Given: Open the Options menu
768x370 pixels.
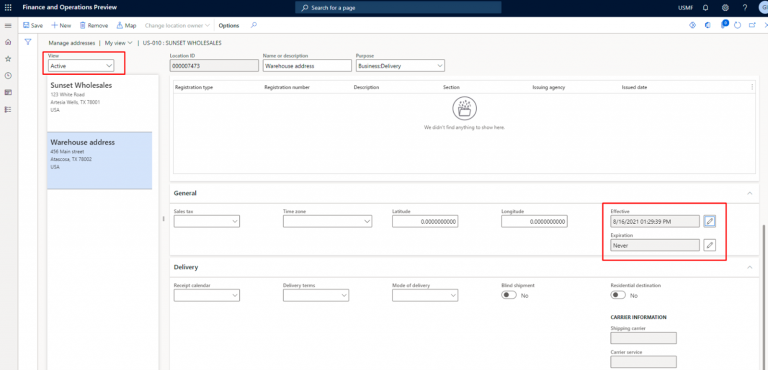Looking at the screenshot, I should click(x=229, y=25).
